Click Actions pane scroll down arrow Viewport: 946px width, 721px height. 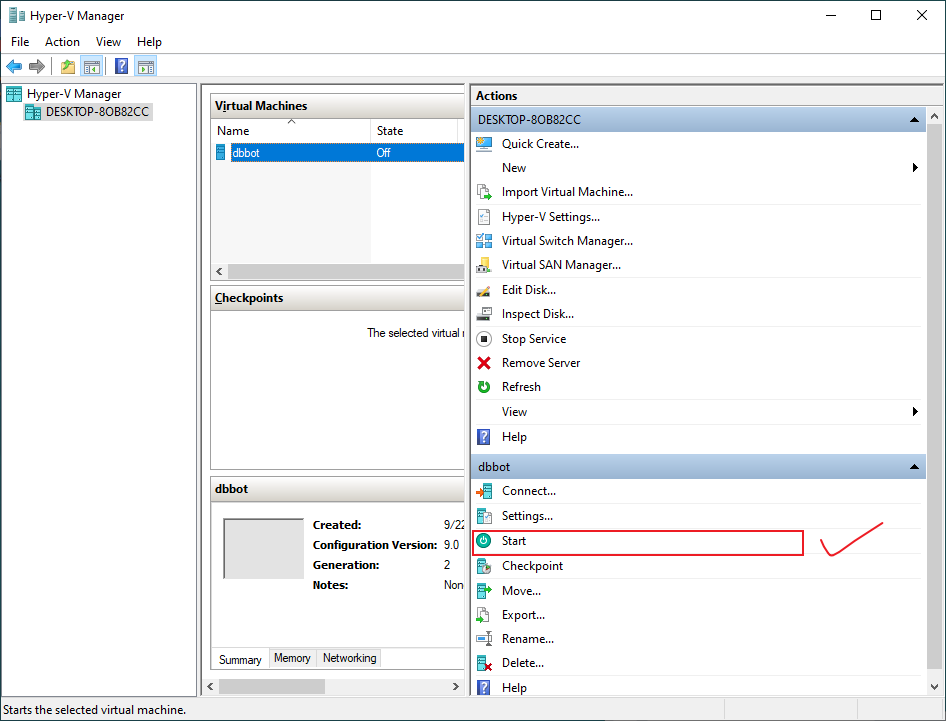pos(935,687)
